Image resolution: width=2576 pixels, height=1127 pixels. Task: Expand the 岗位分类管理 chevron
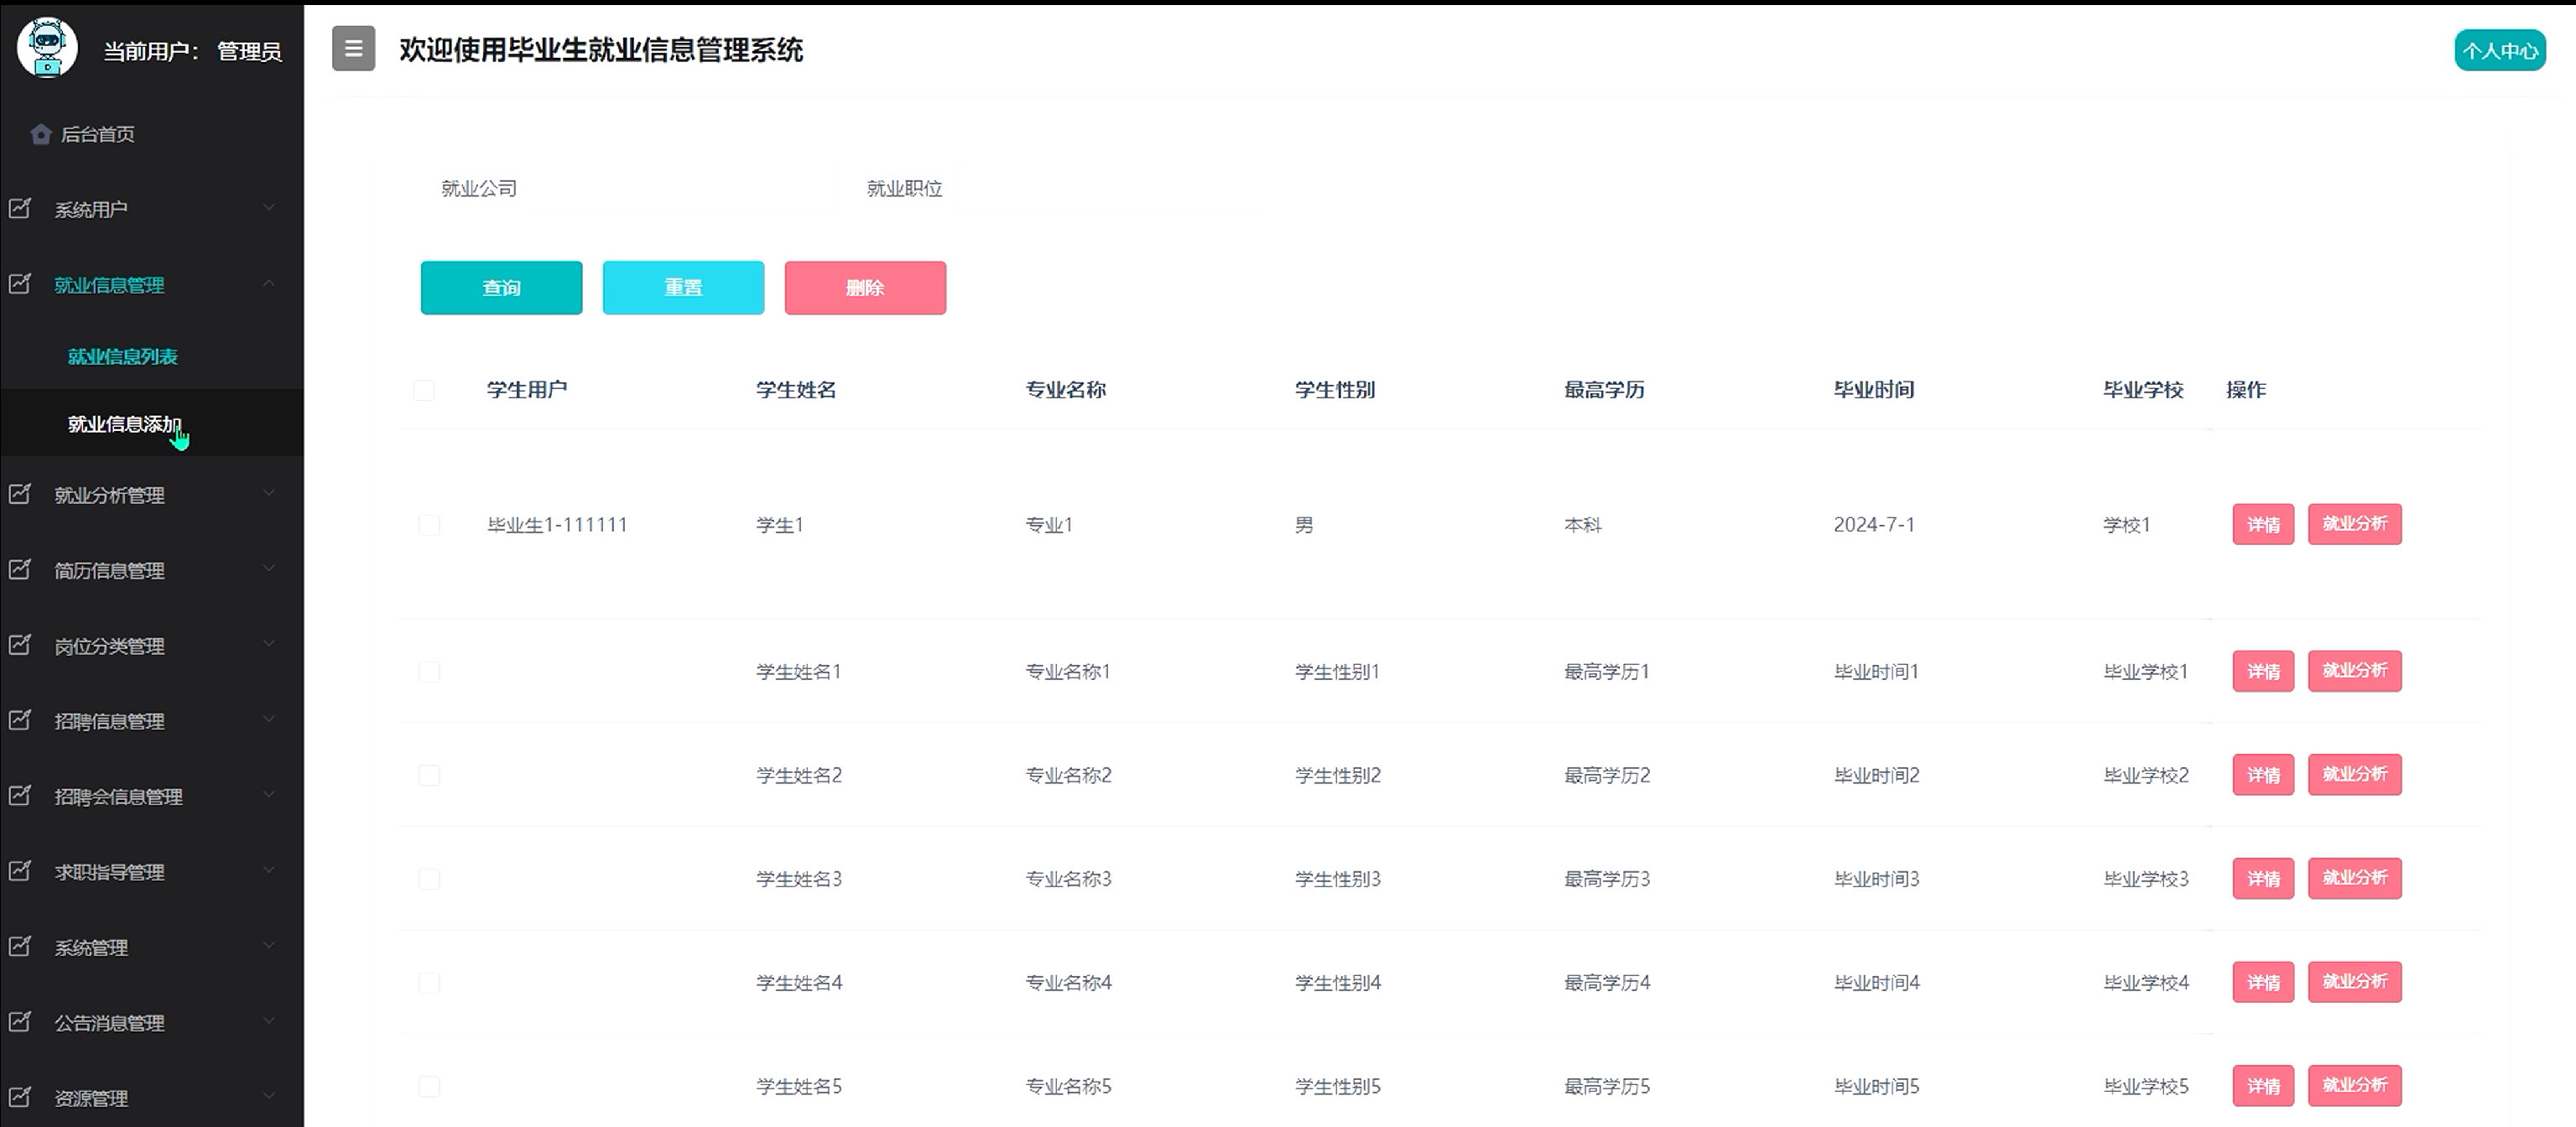pyautogui.click(x=269, y=645)
